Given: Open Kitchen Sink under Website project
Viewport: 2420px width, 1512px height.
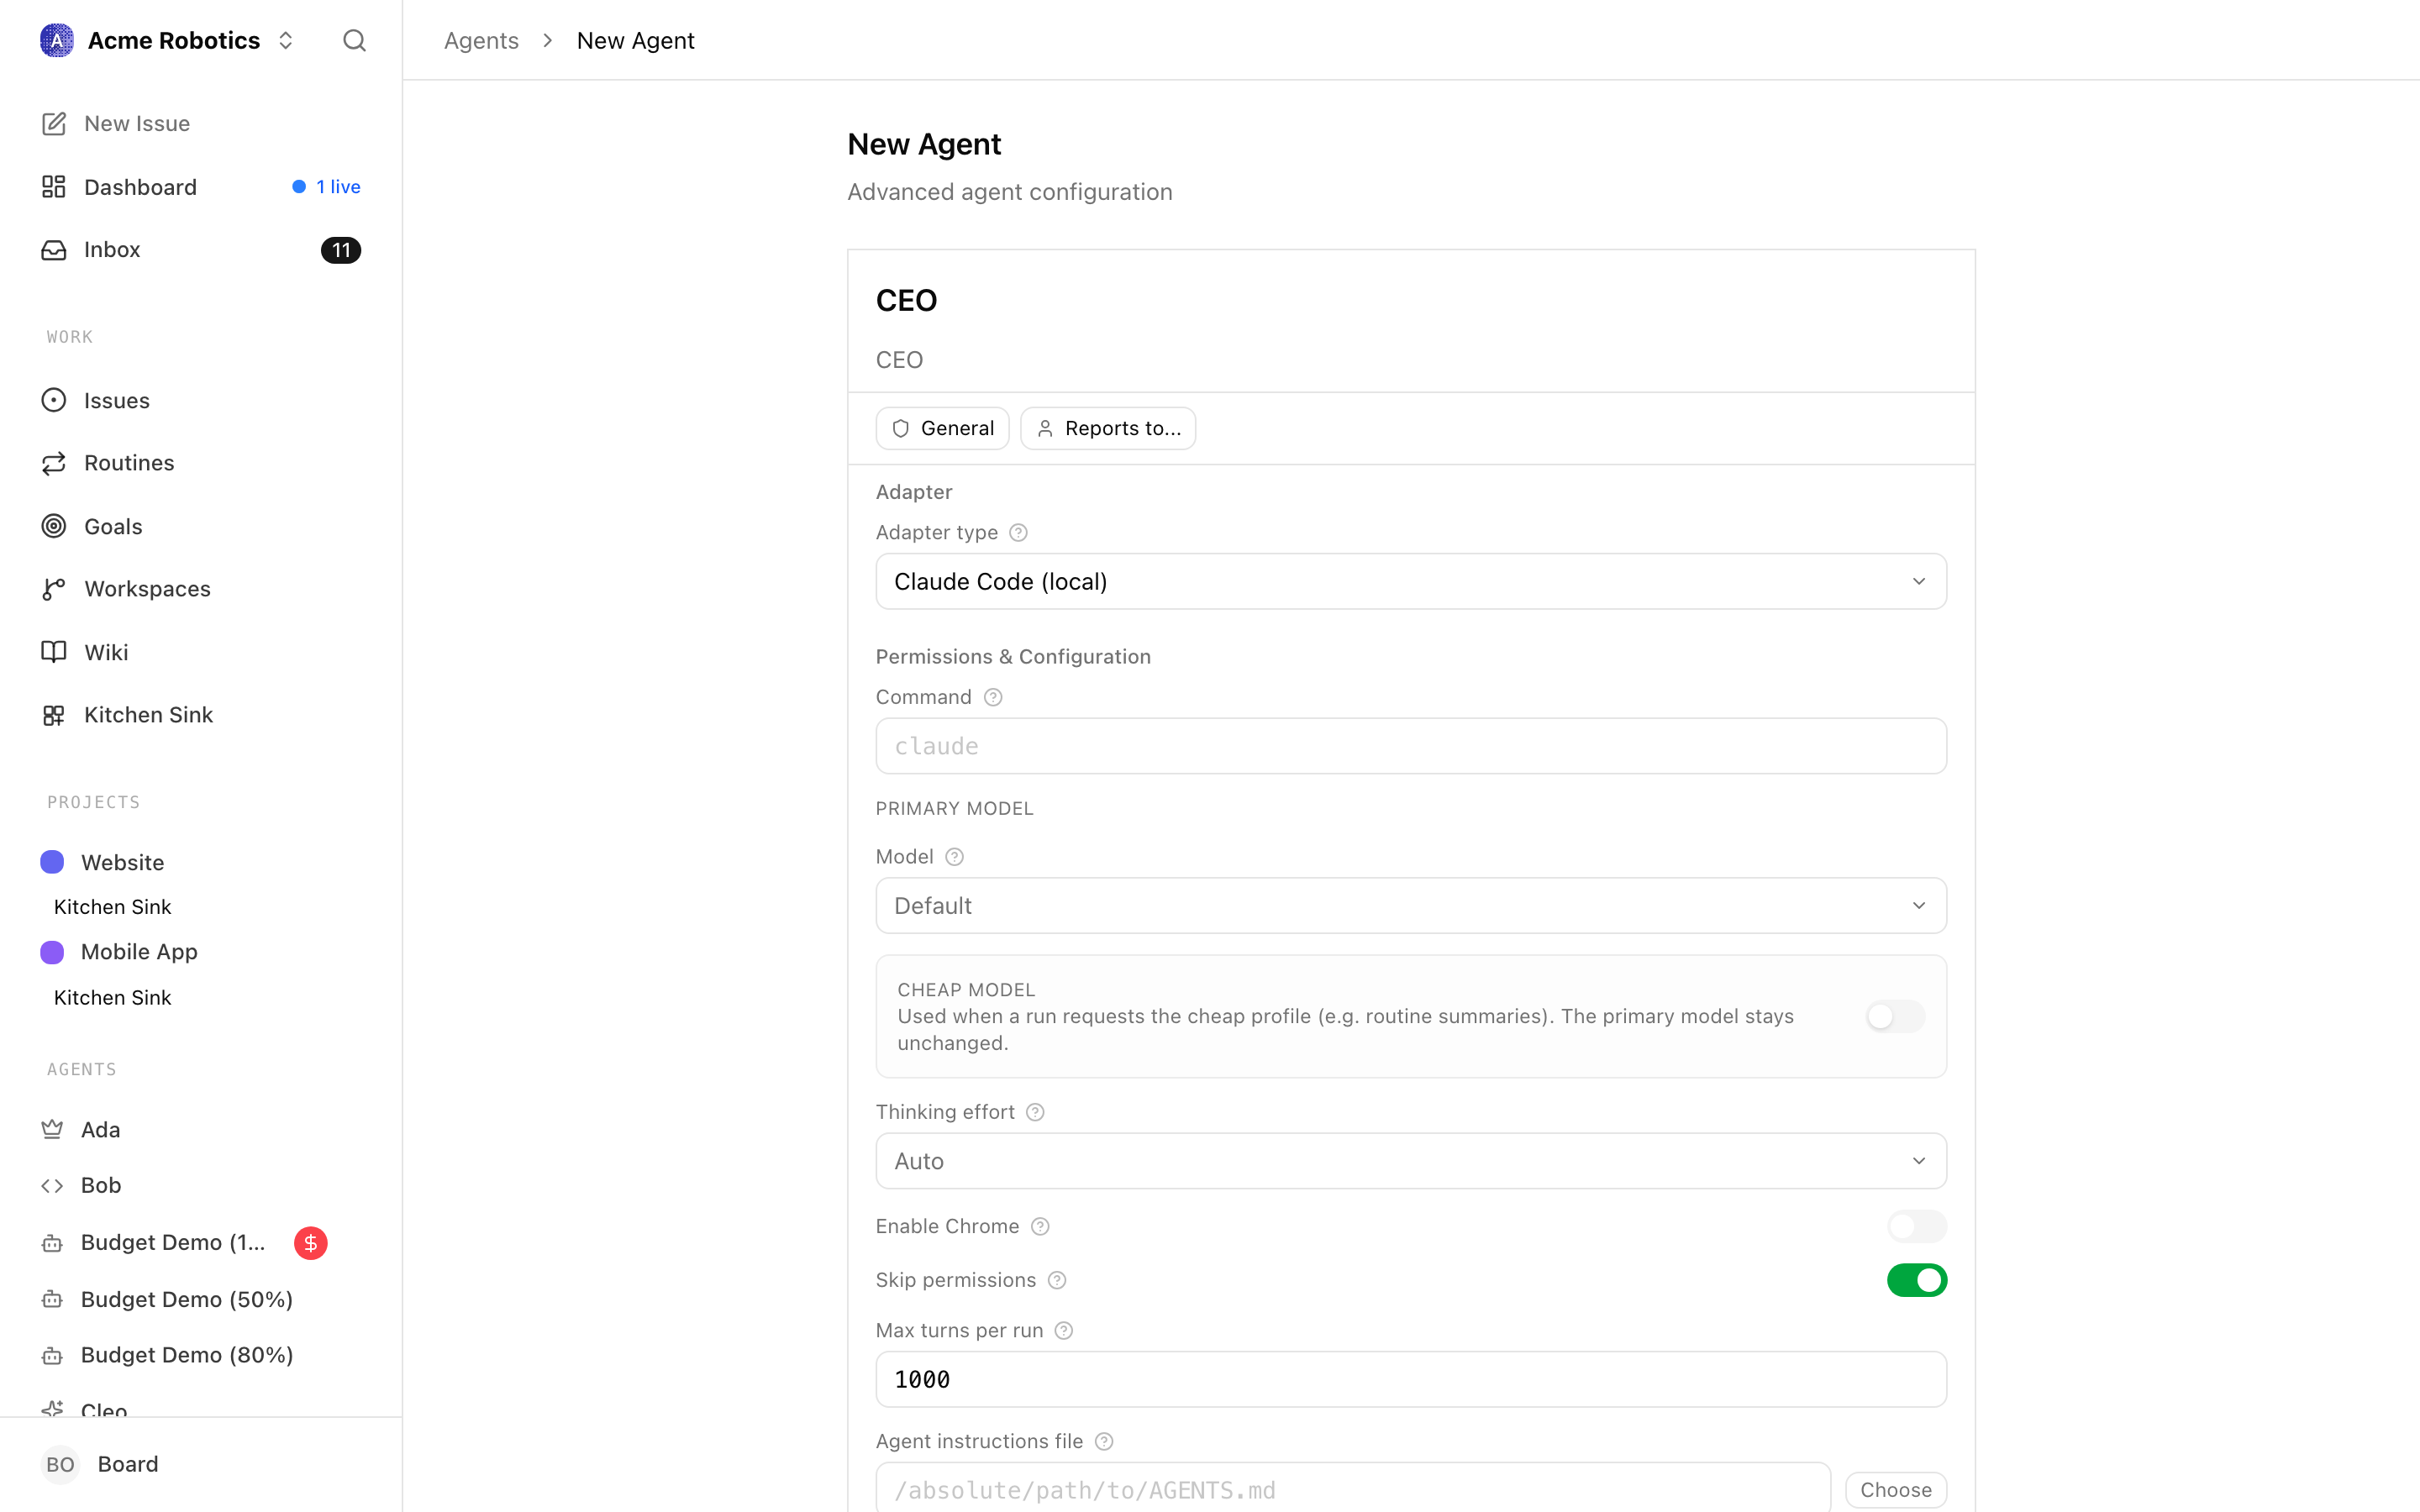Looking at the screenshot, I should (112, 907).
